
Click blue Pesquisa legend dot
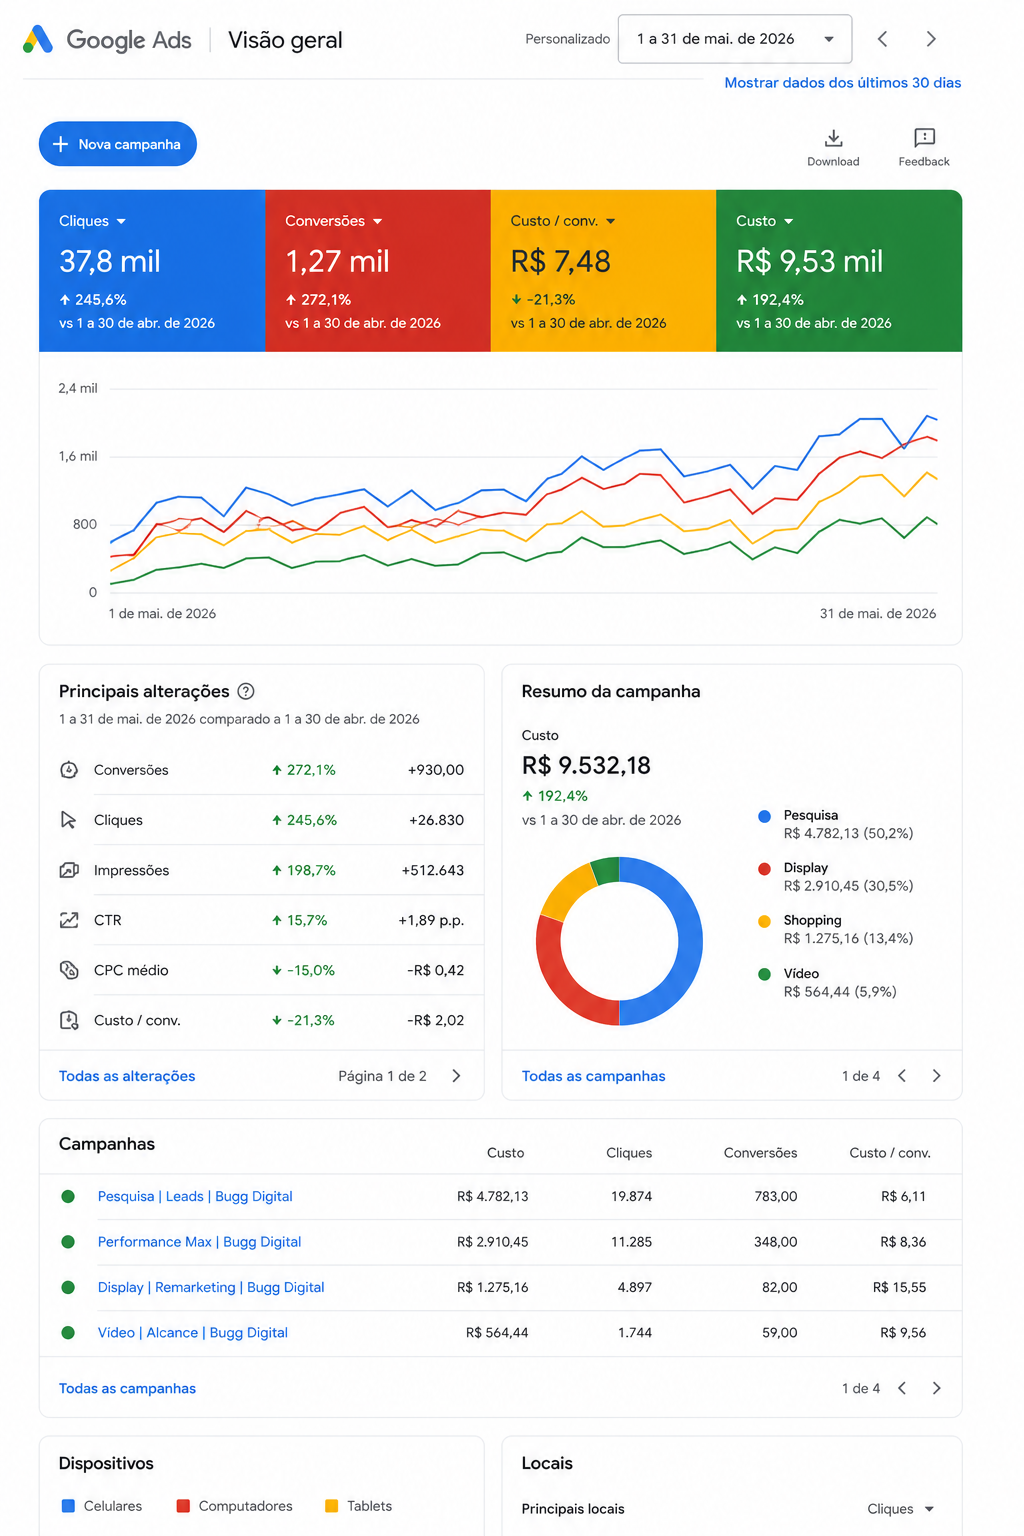click(764, 816)
